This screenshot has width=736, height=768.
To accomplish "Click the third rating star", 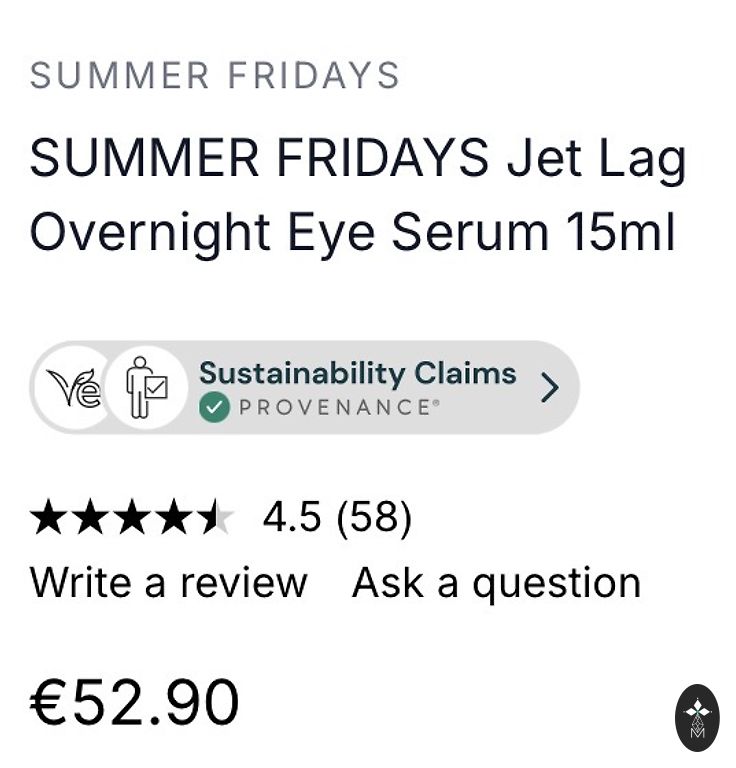I will [x=131, y=518].
